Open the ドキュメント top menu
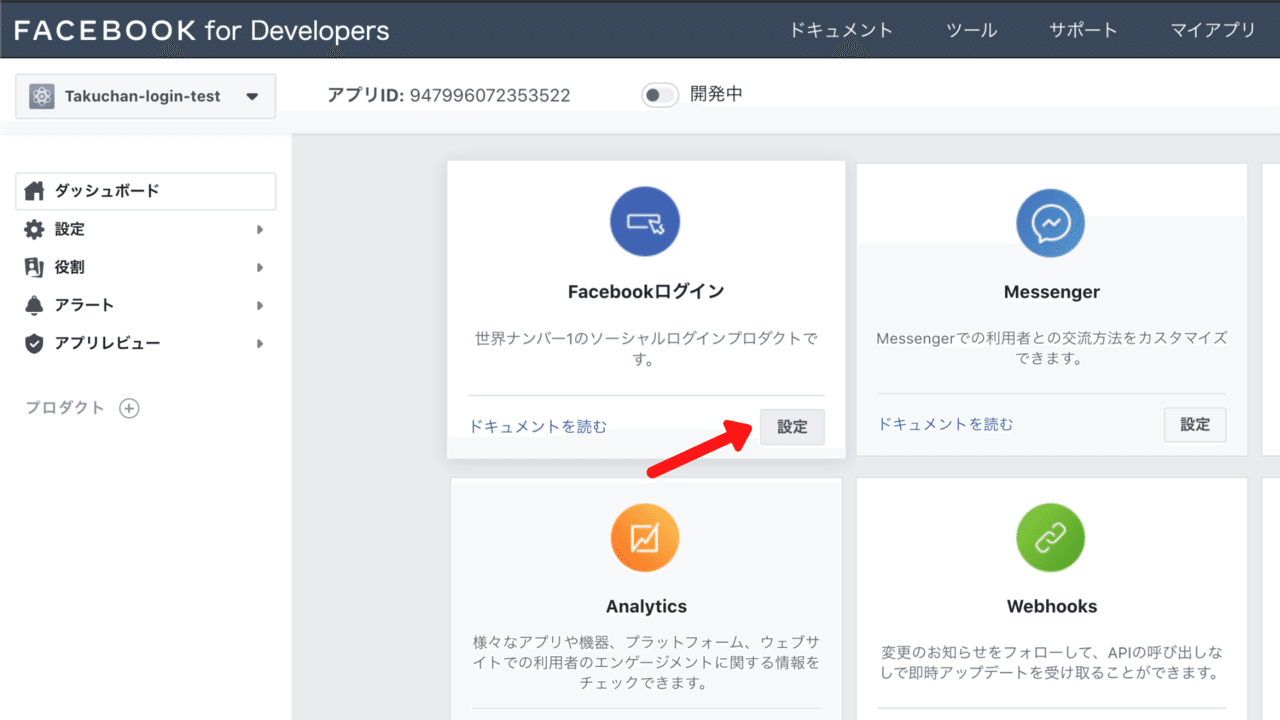This screenshot has height=720, width=1280. (x=841, y=30)
